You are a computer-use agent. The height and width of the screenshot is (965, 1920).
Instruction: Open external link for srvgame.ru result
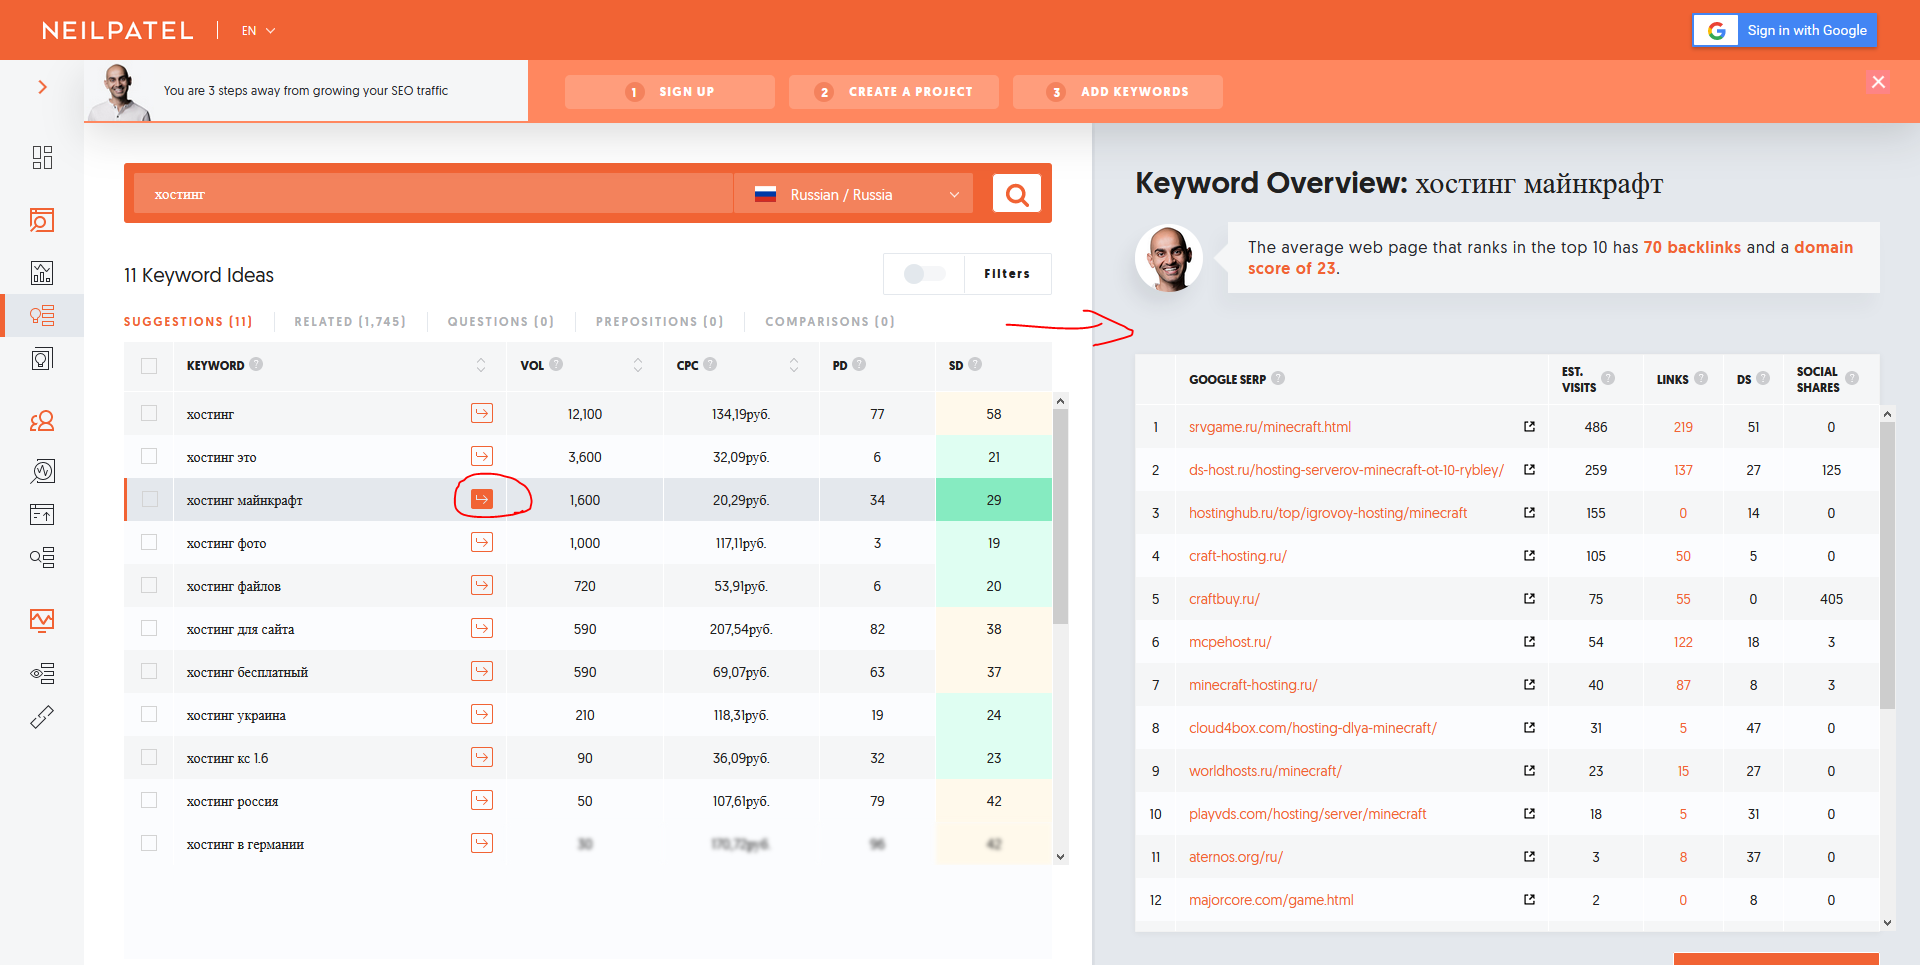click(x=1529, y=426)
